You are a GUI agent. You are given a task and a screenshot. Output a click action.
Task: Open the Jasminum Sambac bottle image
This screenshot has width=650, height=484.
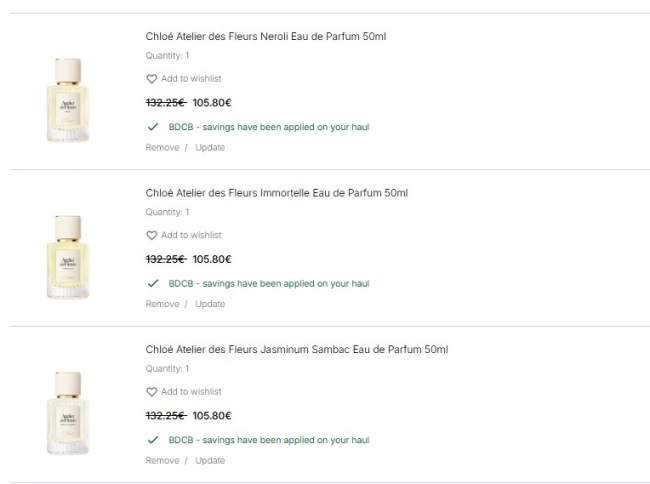pyautogui.click(x=69, y=412)
